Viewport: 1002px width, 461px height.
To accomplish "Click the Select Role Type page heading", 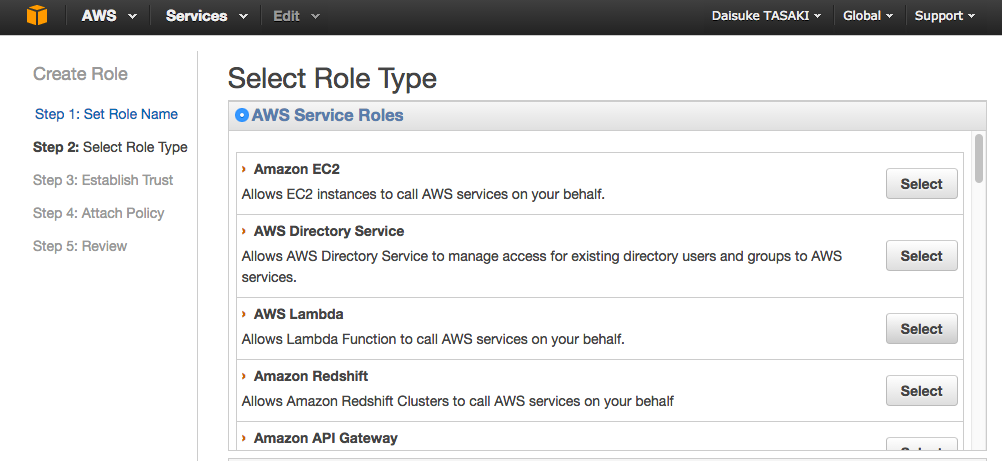I will [x=332, y=78].
